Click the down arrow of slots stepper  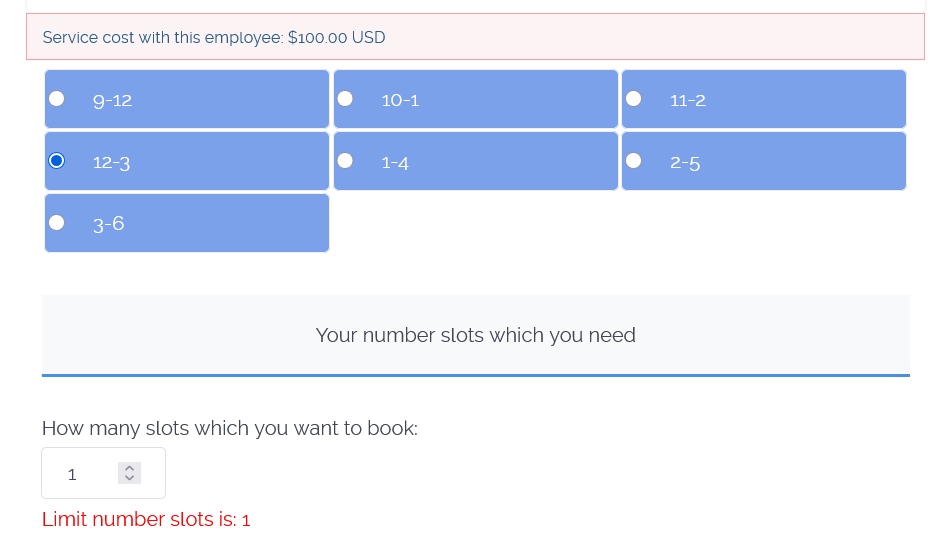pos(129,478)
